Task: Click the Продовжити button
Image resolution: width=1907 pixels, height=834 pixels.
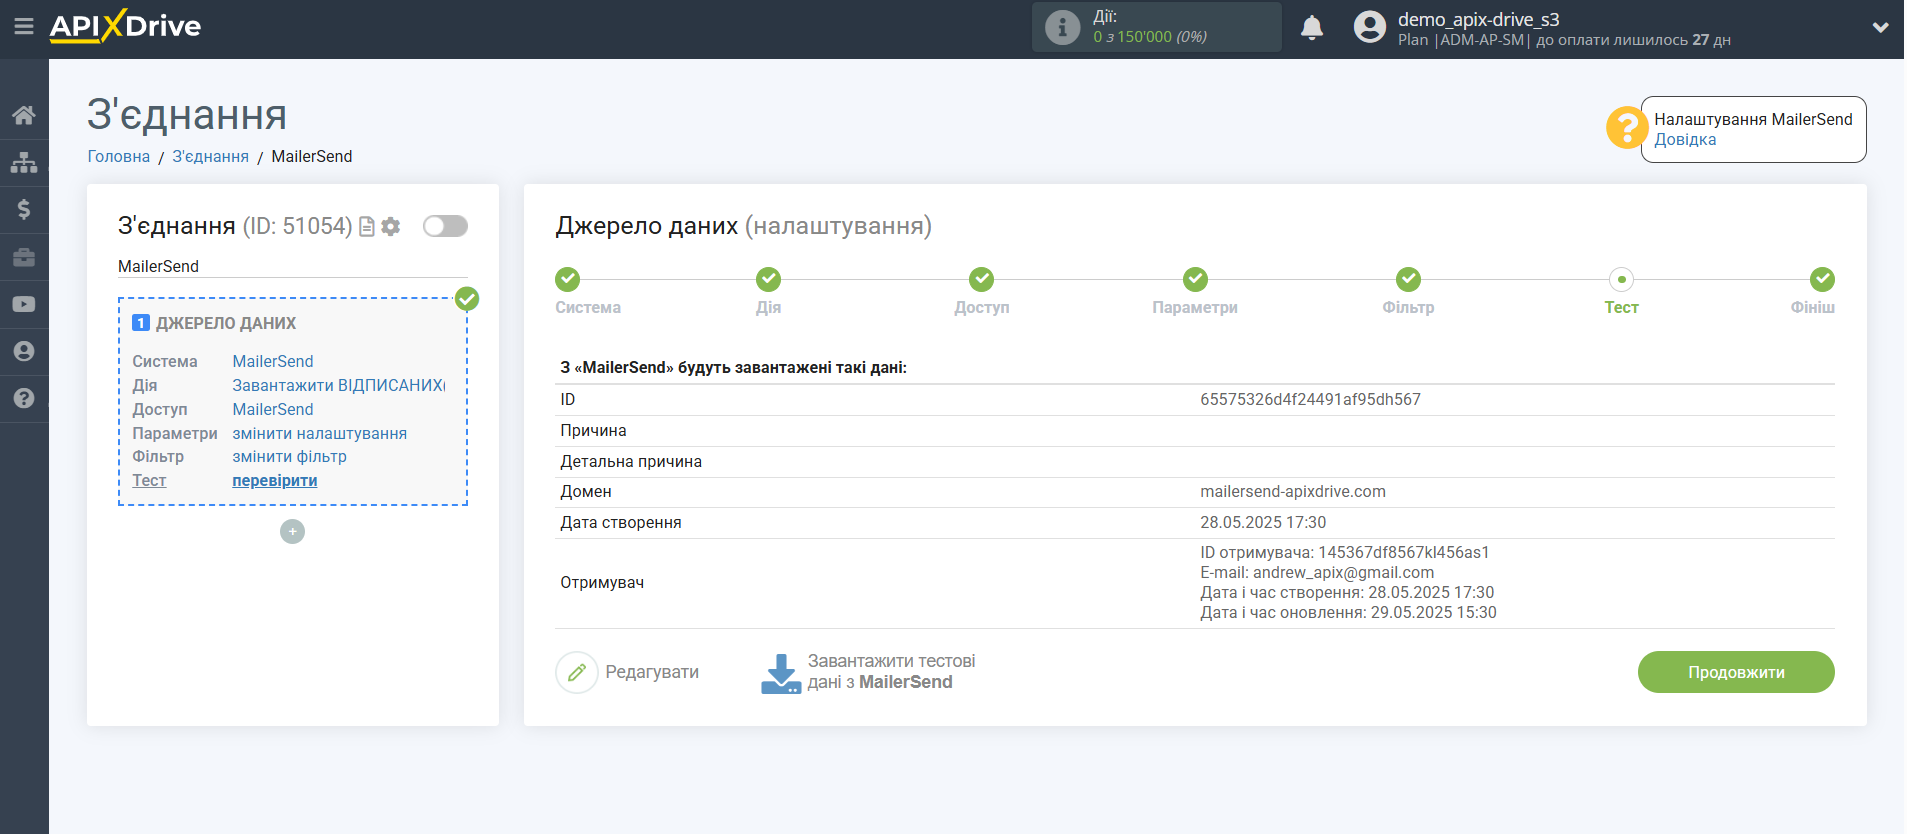Action: pyautogui.click(x=1736, y=672)
